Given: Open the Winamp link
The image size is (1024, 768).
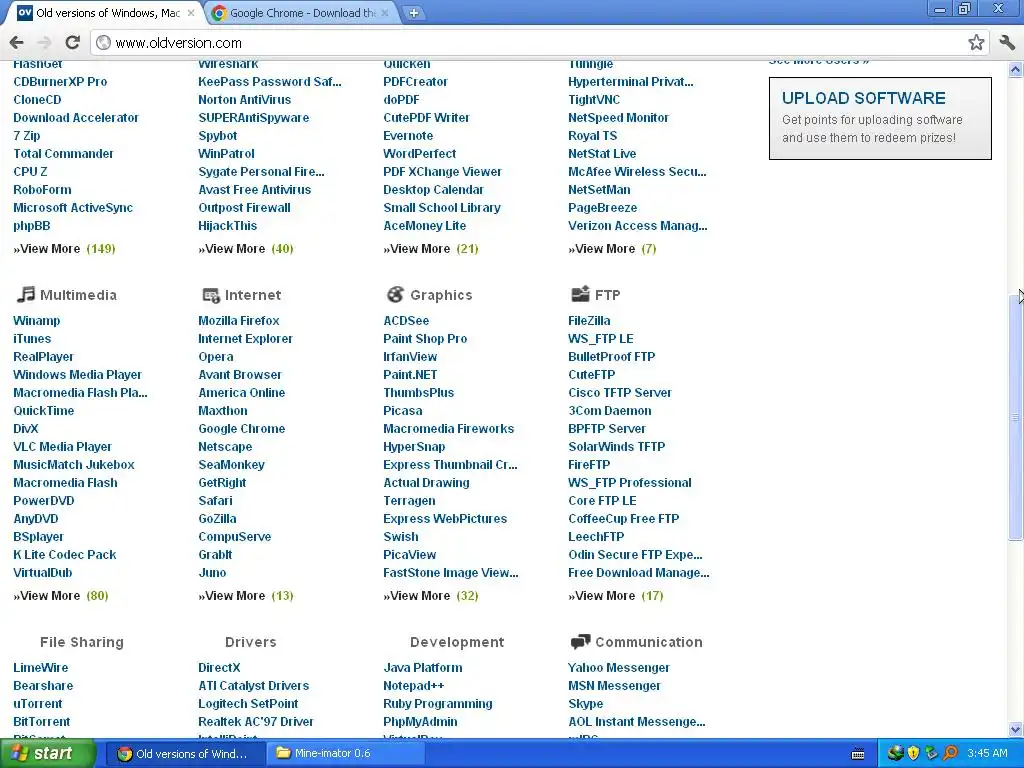Looking at the screenshot, I should (37, 321).
